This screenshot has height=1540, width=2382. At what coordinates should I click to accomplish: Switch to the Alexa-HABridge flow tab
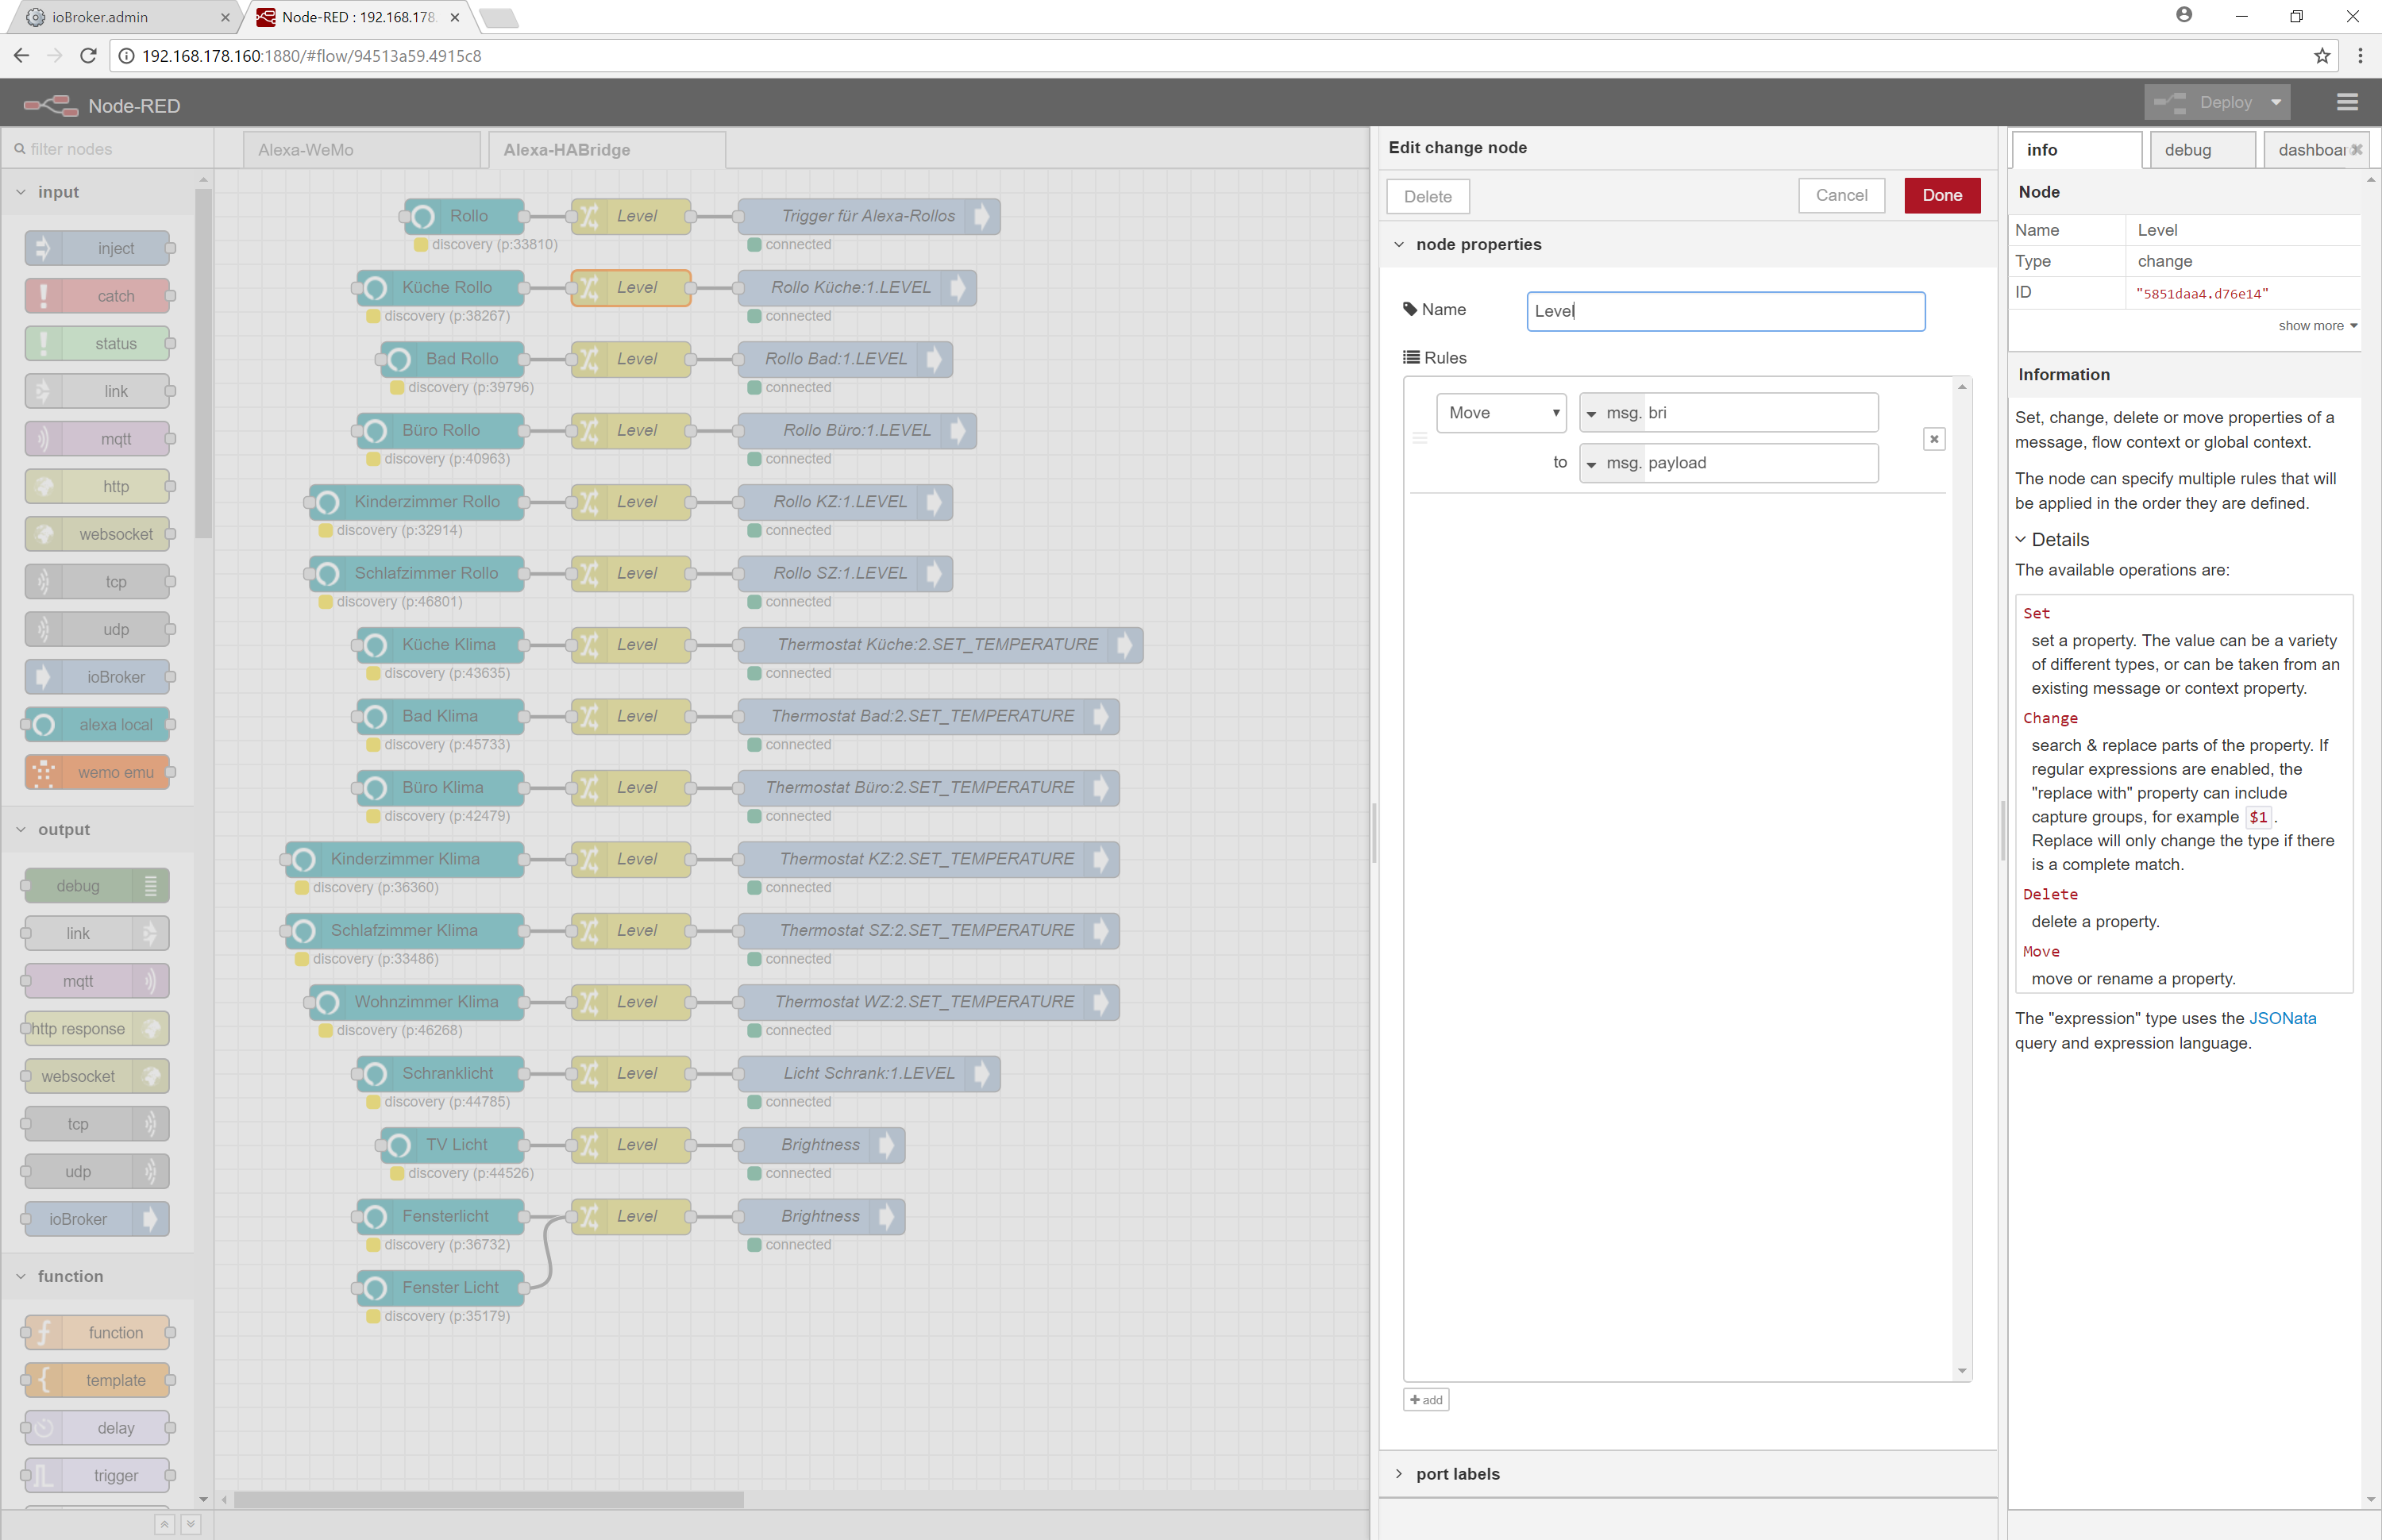pyautogui.click(x=607, y=150)
